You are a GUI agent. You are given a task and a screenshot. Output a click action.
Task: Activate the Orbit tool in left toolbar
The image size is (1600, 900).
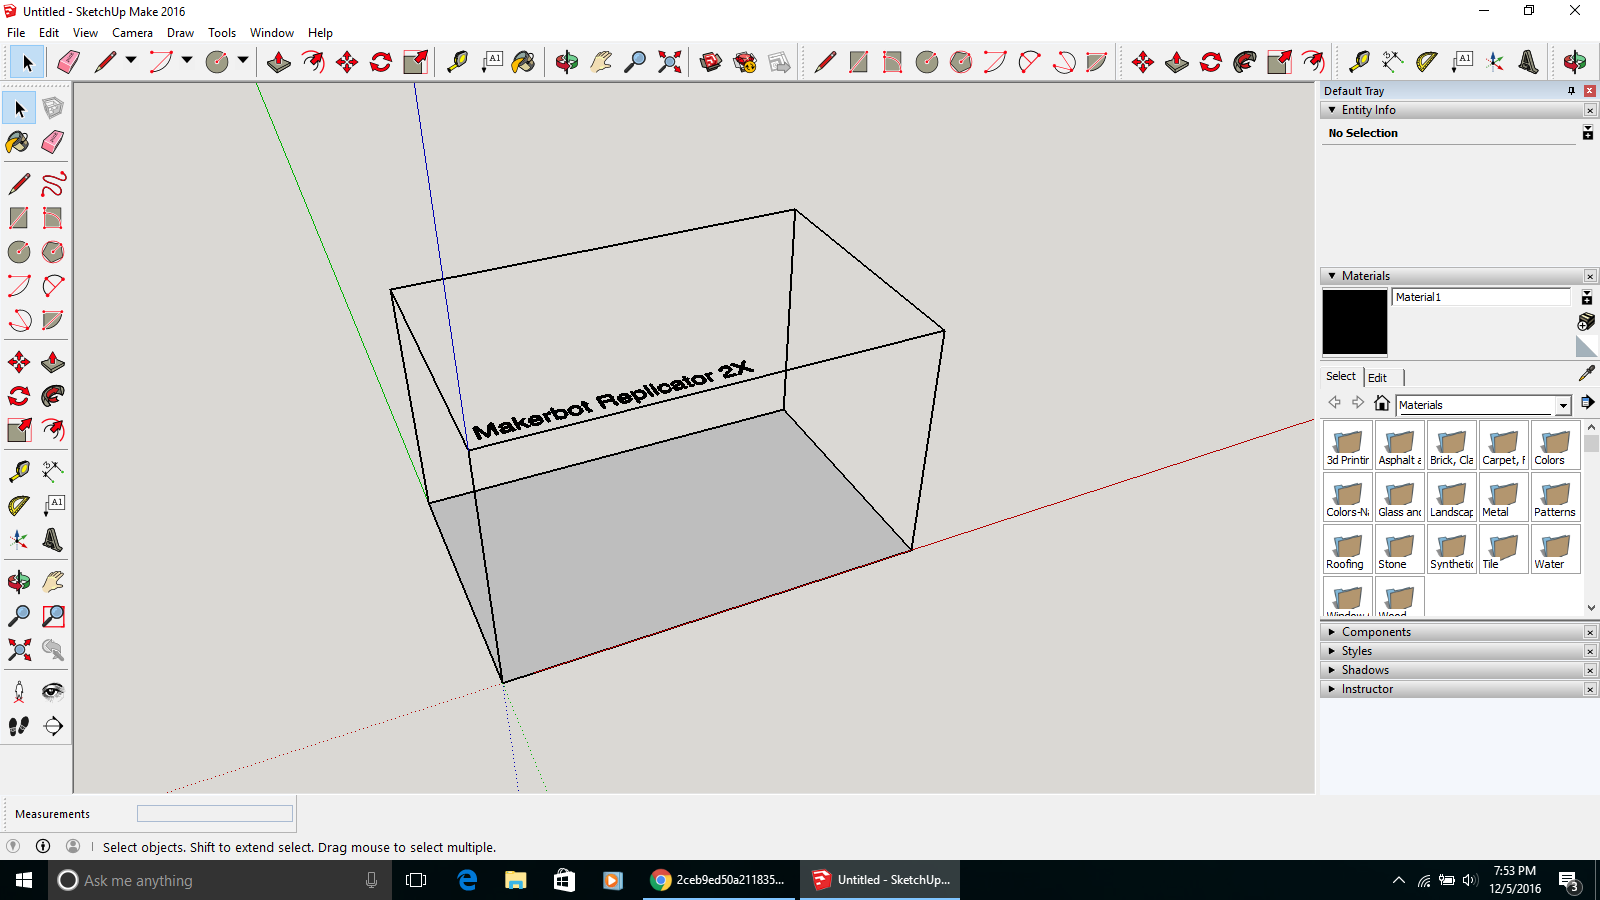coord(19,582)
